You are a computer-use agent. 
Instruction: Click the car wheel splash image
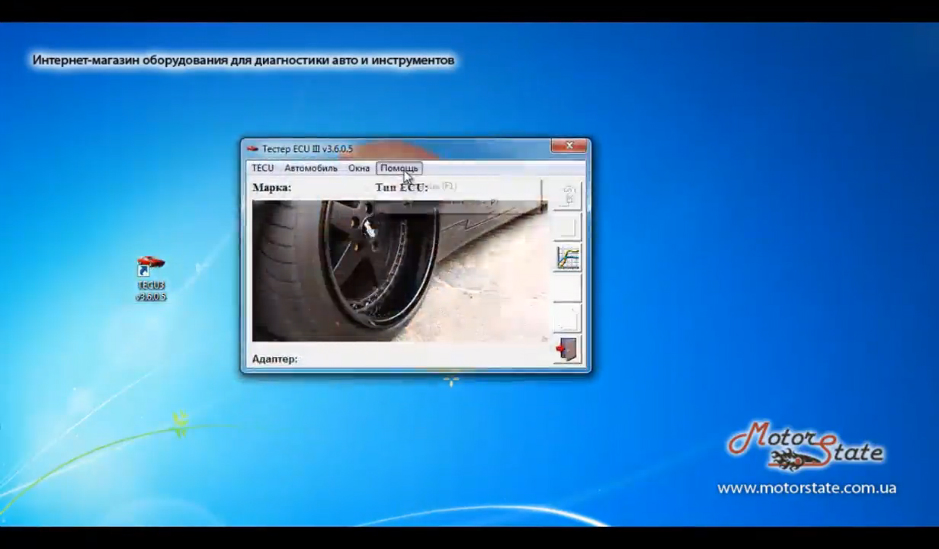point(399,271)
